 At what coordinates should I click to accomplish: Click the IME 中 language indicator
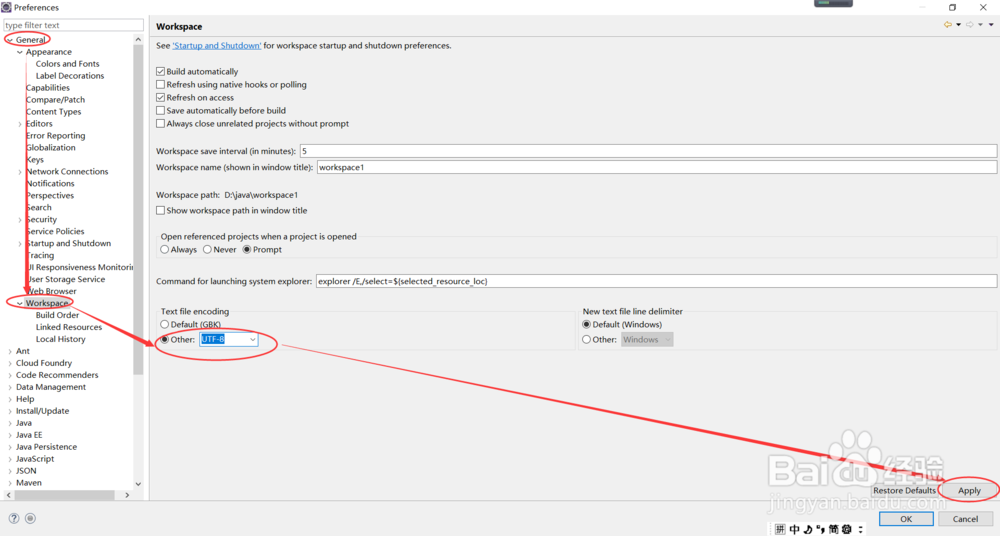[x=795, y=529]
